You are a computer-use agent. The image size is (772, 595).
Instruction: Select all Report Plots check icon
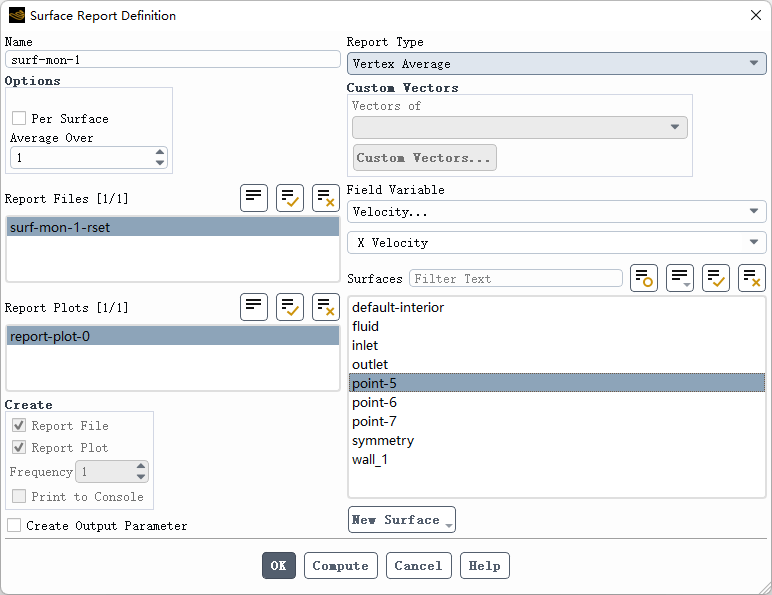click(x=290, y=307)
